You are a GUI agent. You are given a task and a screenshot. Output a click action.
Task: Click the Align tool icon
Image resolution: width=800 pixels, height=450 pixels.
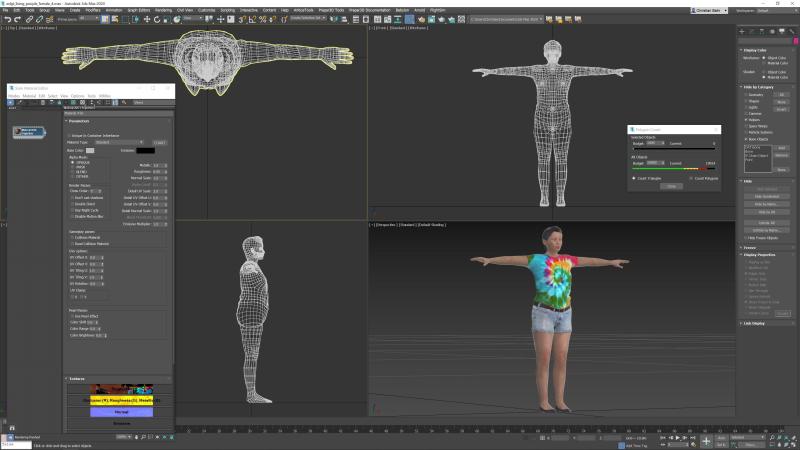[344, 19]
